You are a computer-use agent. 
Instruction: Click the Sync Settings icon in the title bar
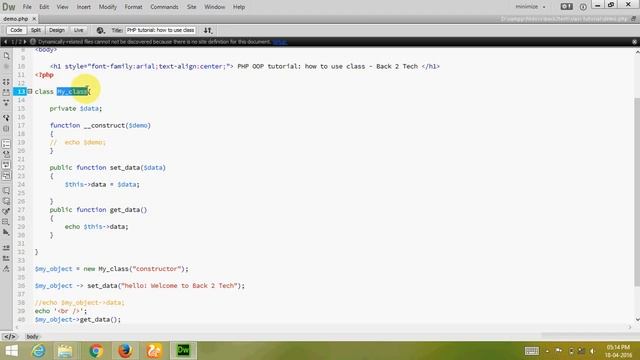(x=567, y=7)
